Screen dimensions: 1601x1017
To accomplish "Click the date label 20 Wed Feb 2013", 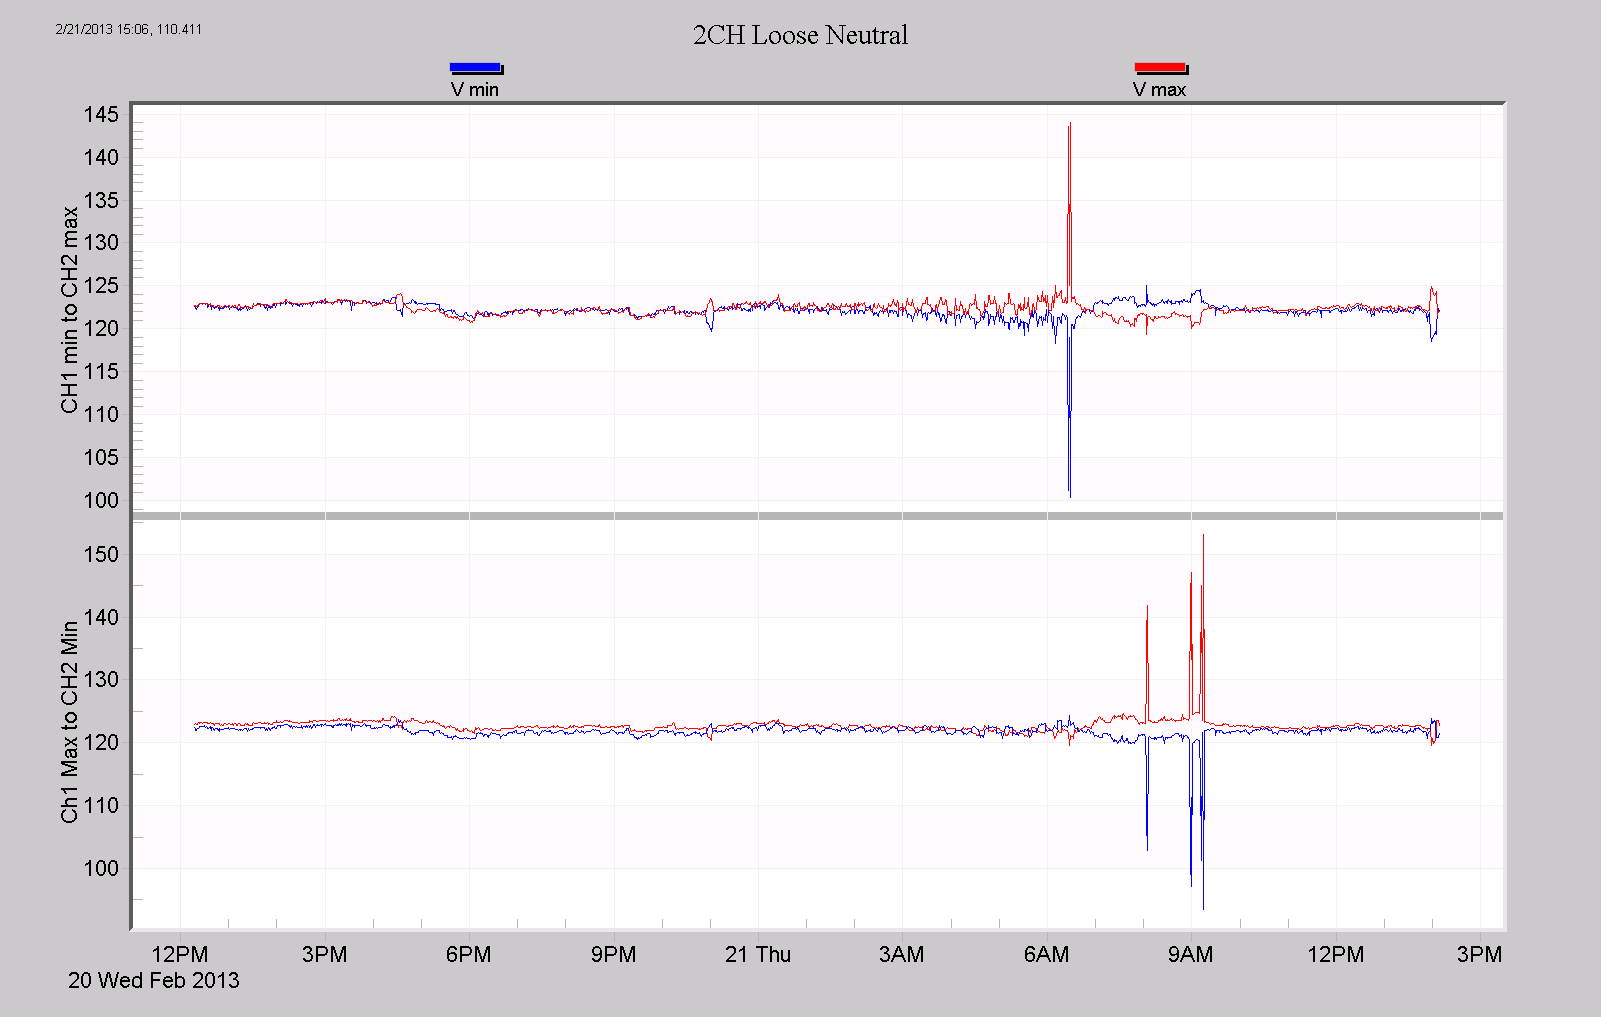I will 154,982.
